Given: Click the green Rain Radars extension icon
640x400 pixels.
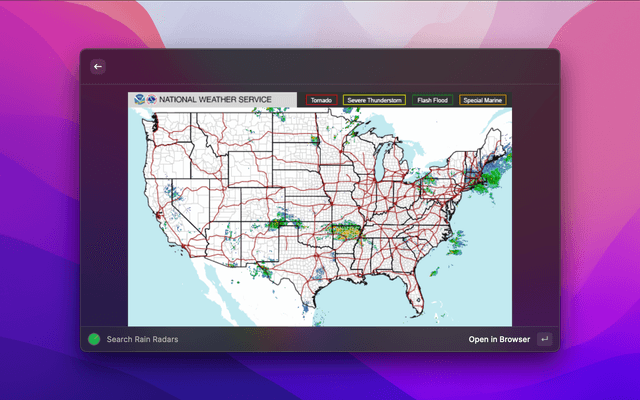Looking at the screenshot, I should tap(94, 339).
